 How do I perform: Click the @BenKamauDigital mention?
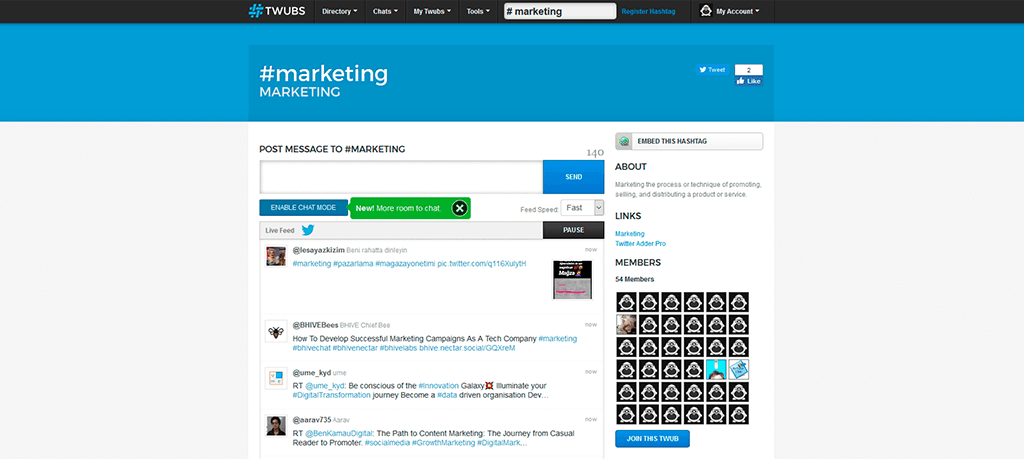(x=338, y=433)
